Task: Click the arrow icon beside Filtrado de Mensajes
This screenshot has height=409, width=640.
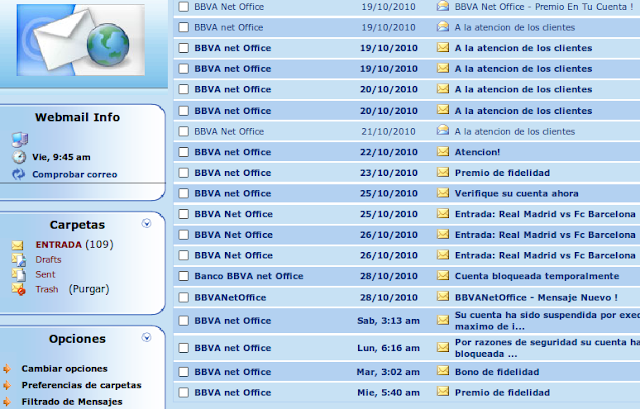Action: click(x=7, y=402)
